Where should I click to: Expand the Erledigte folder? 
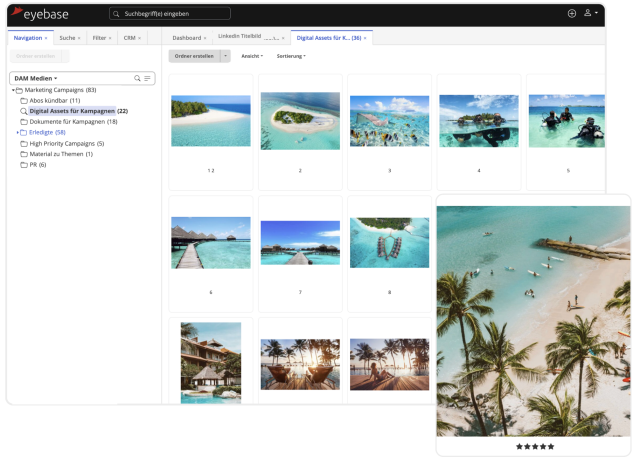click(17, 132)
